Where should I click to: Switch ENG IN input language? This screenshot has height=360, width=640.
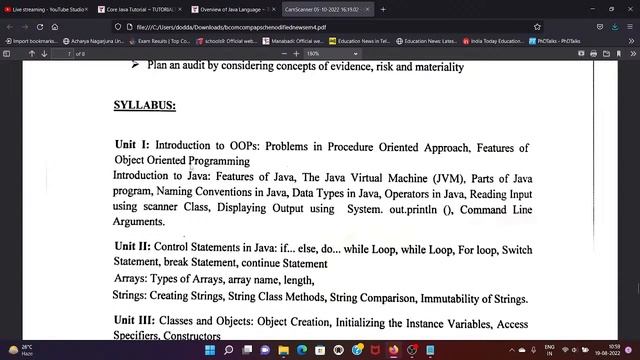click(x=549, y=350)
